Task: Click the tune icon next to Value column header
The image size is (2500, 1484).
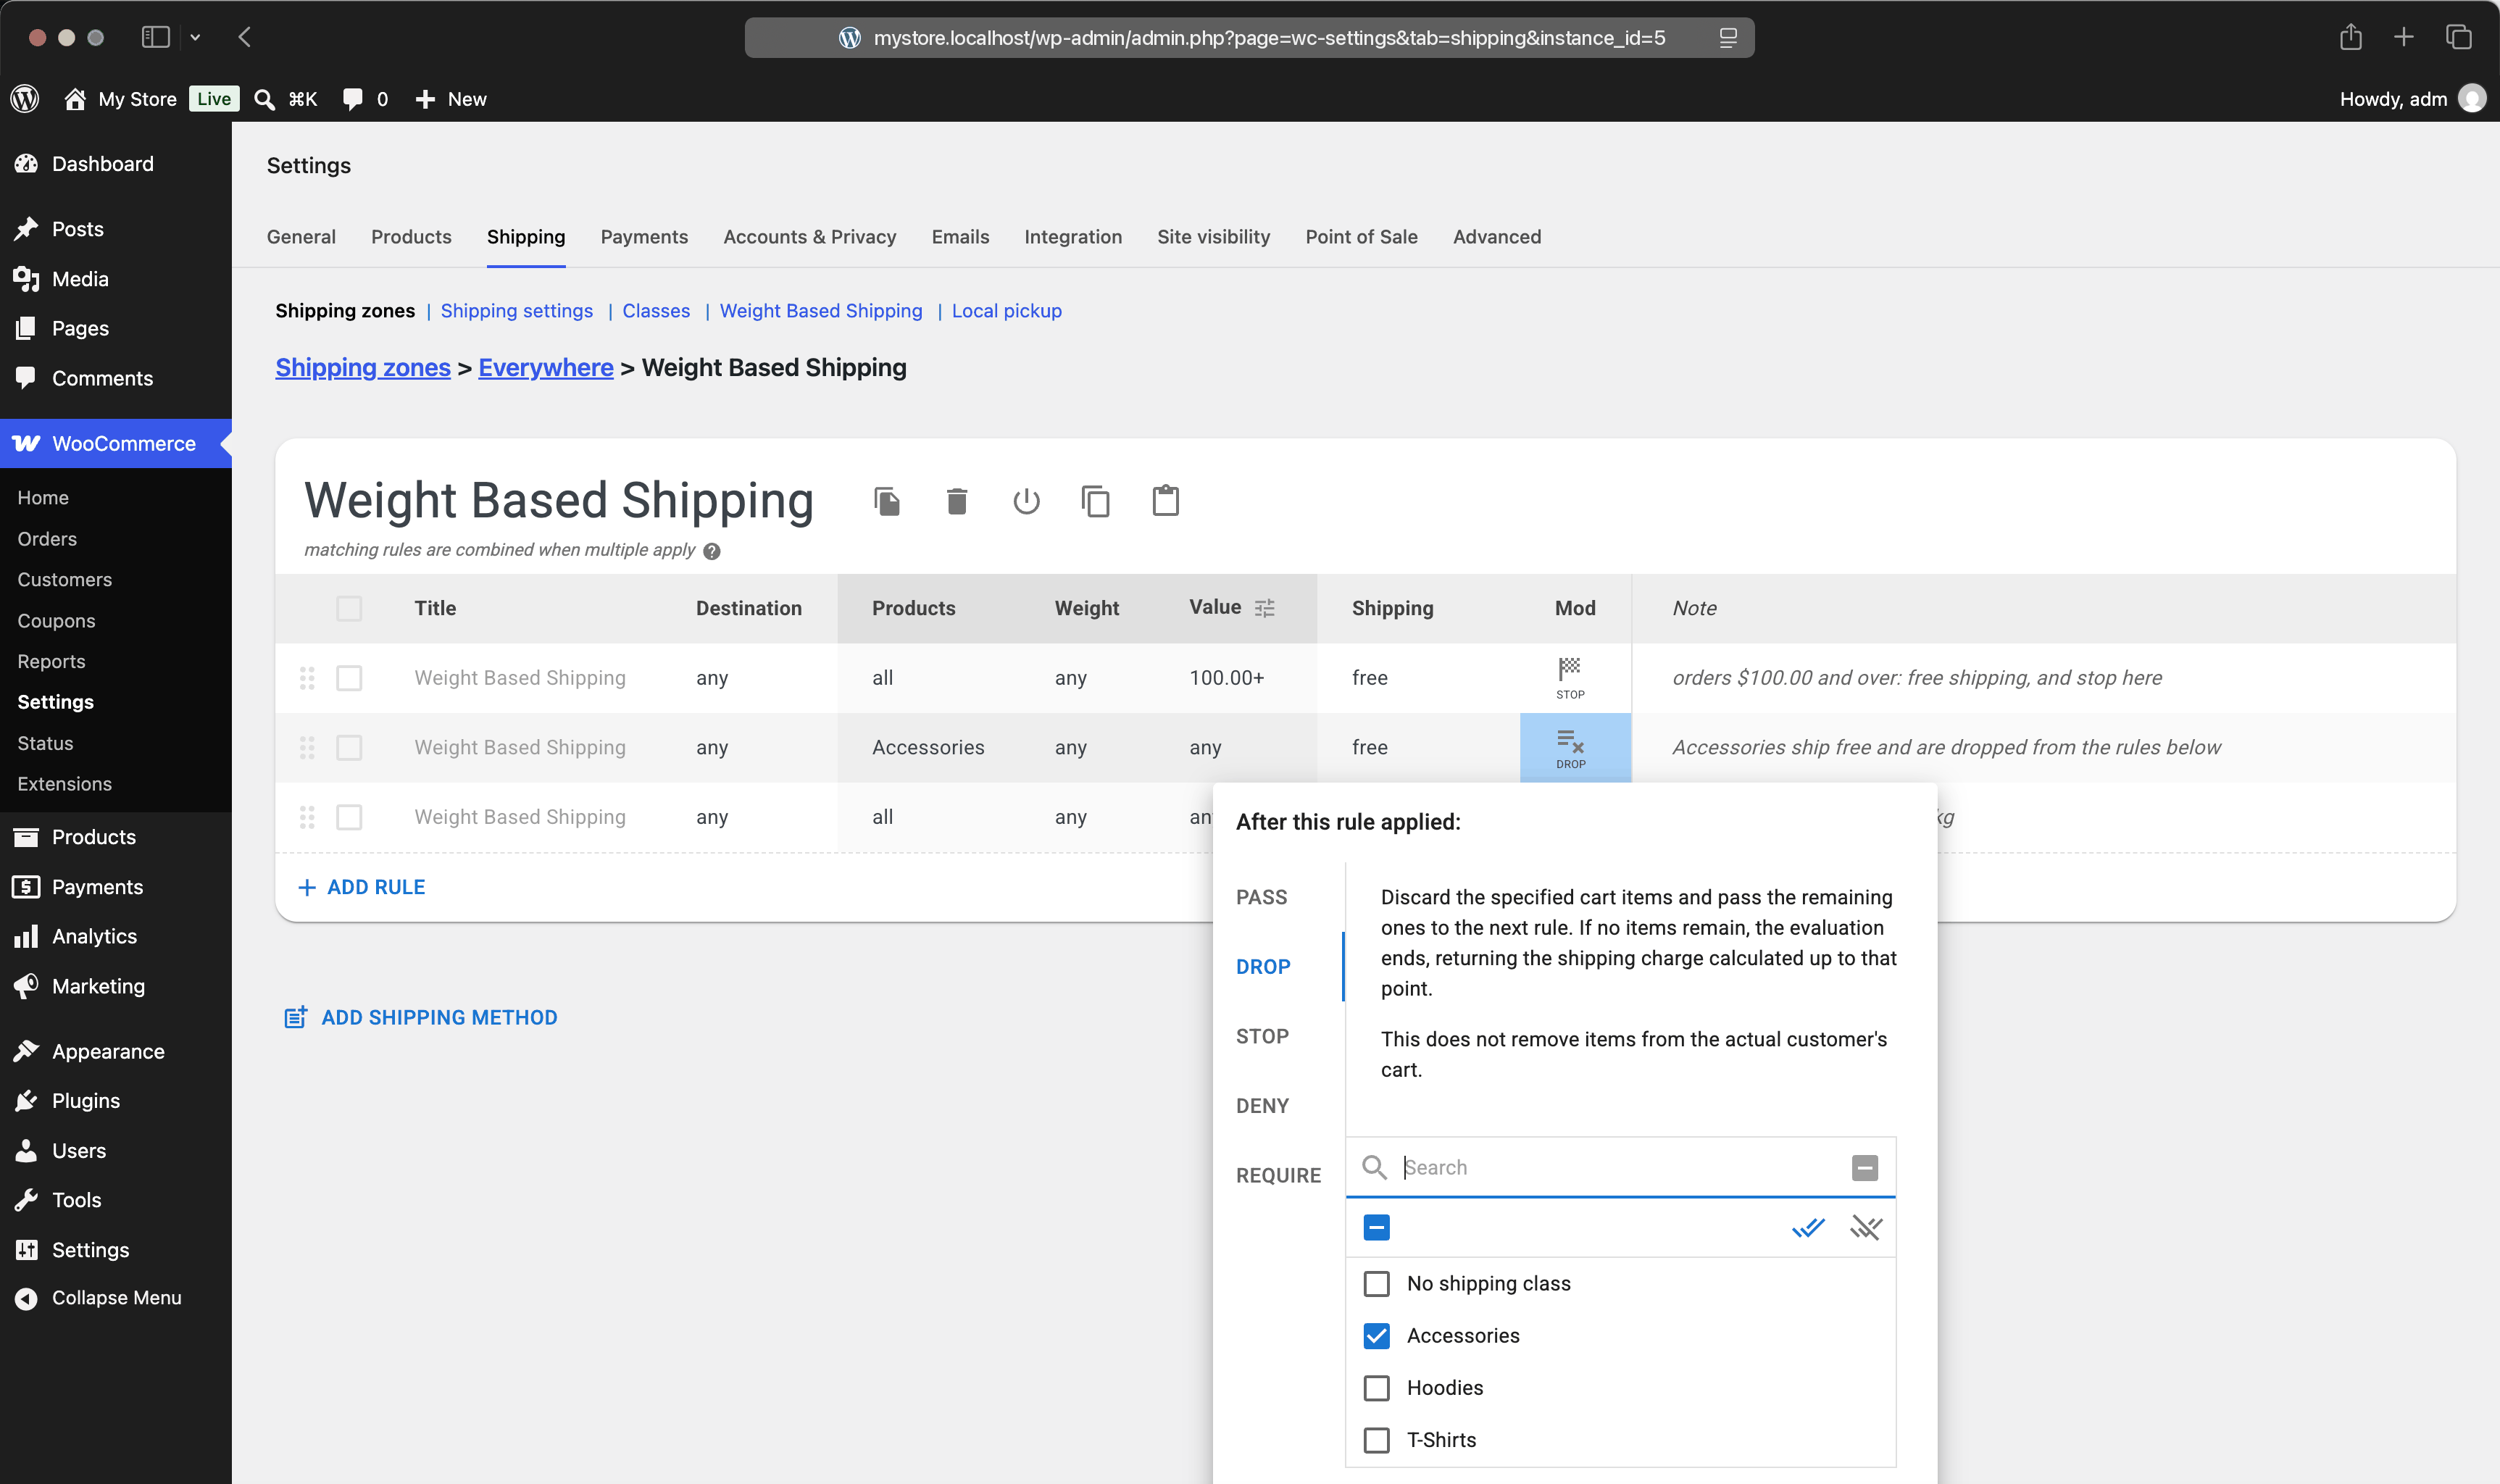Action: (x=1265, y=608)
